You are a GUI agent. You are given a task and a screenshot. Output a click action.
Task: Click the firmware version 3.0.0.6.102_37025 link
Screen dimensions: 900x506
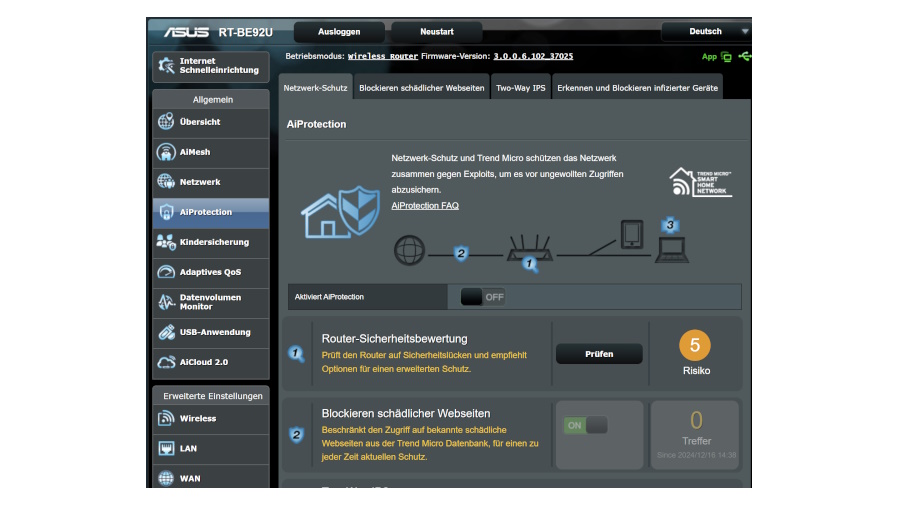tap(533, 56)
